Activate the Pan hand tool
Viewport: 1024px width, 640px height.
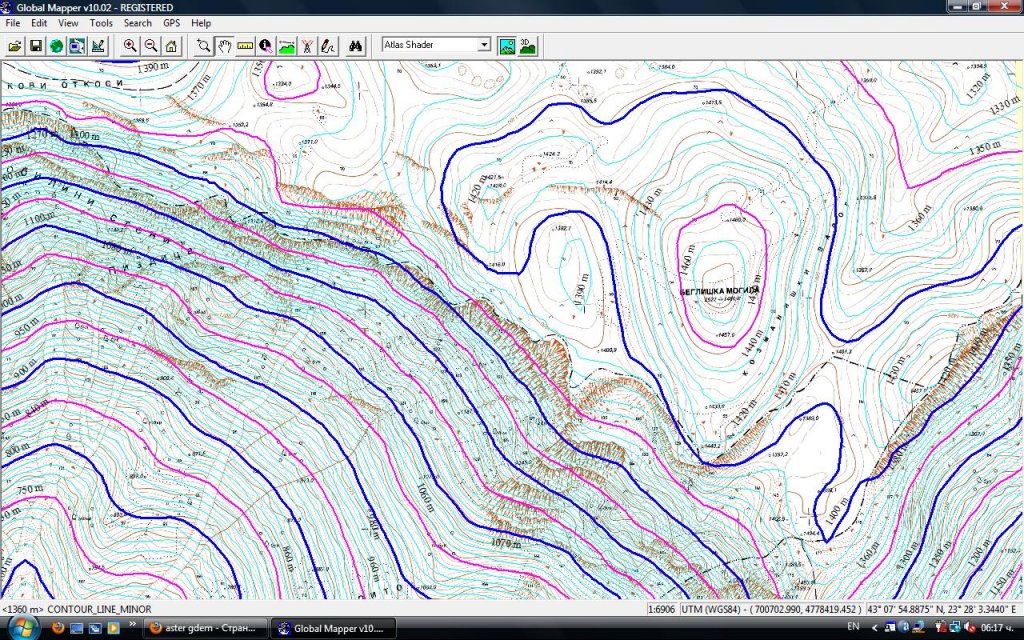pos(224,46)
